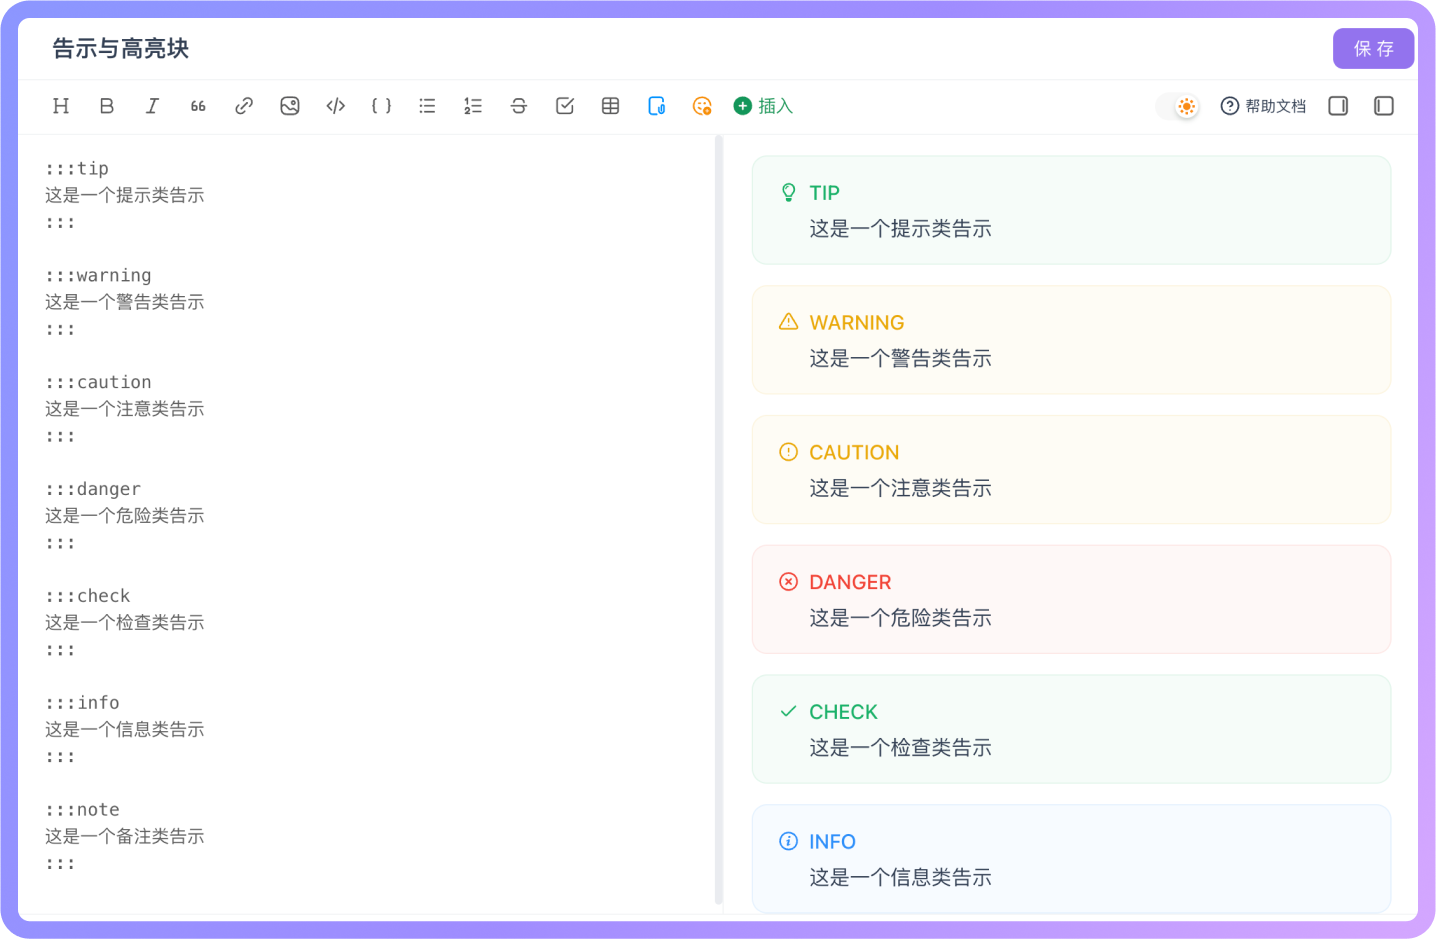Open the orange emoji picker icon

tap(702, 106)
